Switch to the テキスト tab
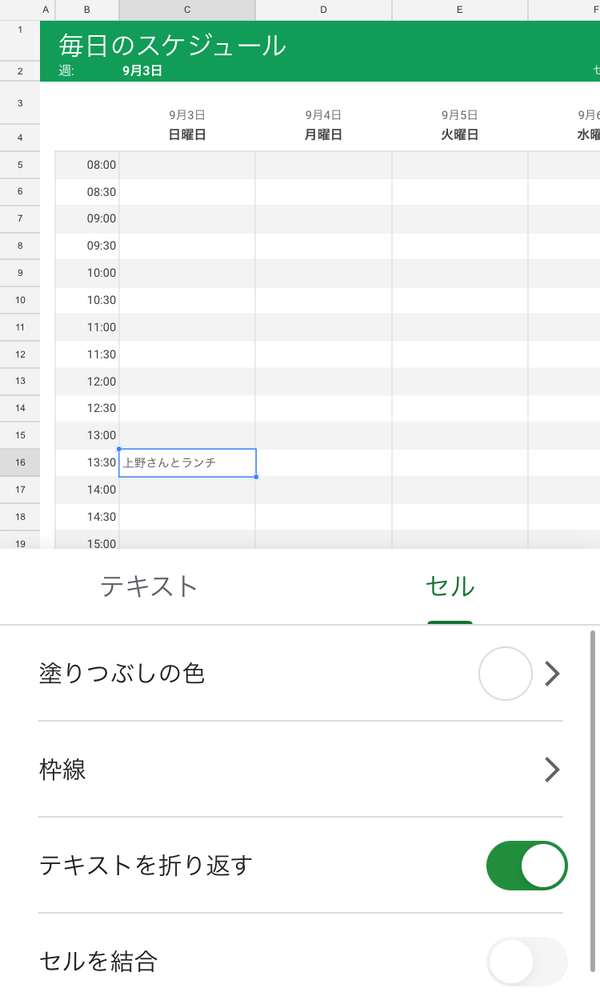Image resolution: width=600 pixels, height=1008 pixels. 149,586
